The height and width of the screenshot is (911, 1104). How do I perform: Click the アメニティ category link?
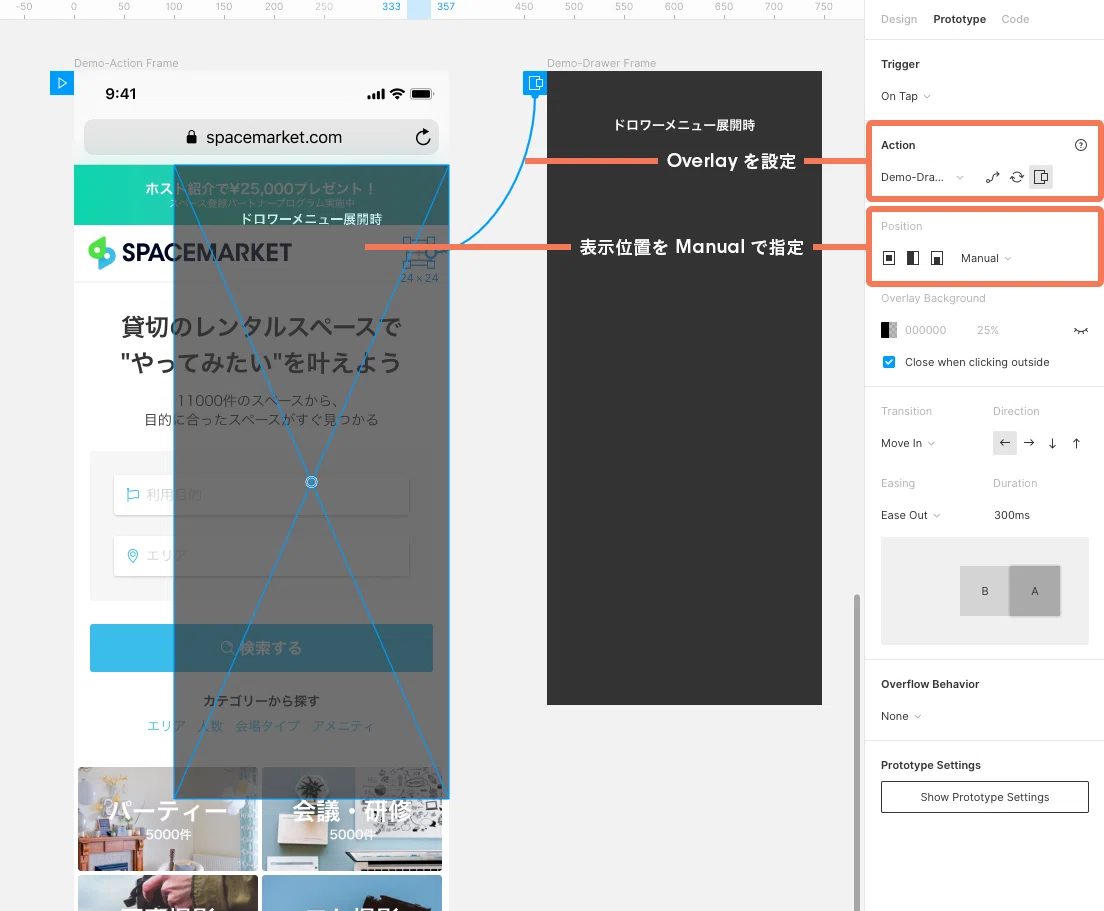(x=343, y=726)
